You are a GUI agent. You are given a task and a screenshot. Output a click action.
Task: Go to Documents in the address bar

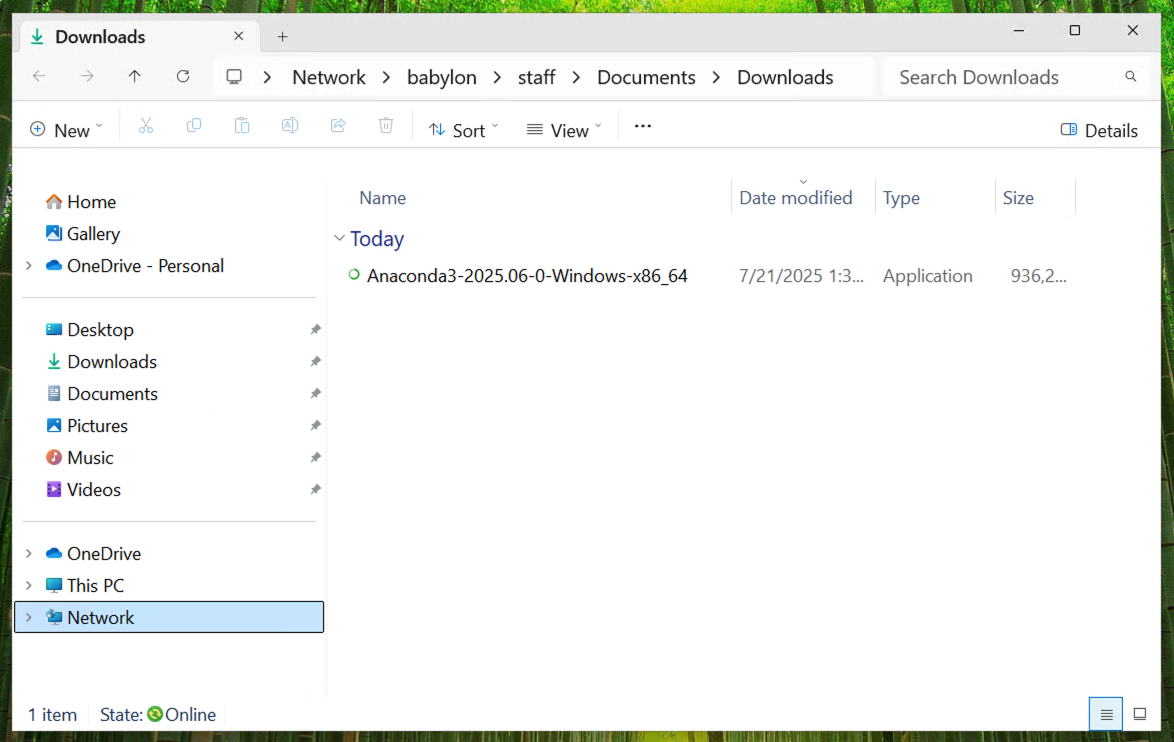click(x=646, y=77)
